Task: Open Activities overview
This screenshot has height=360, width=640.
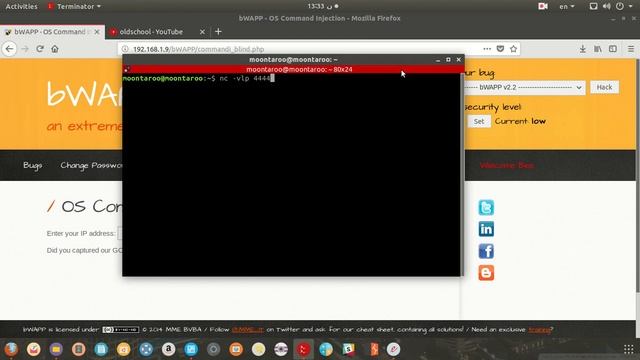Action: [21, 7]
